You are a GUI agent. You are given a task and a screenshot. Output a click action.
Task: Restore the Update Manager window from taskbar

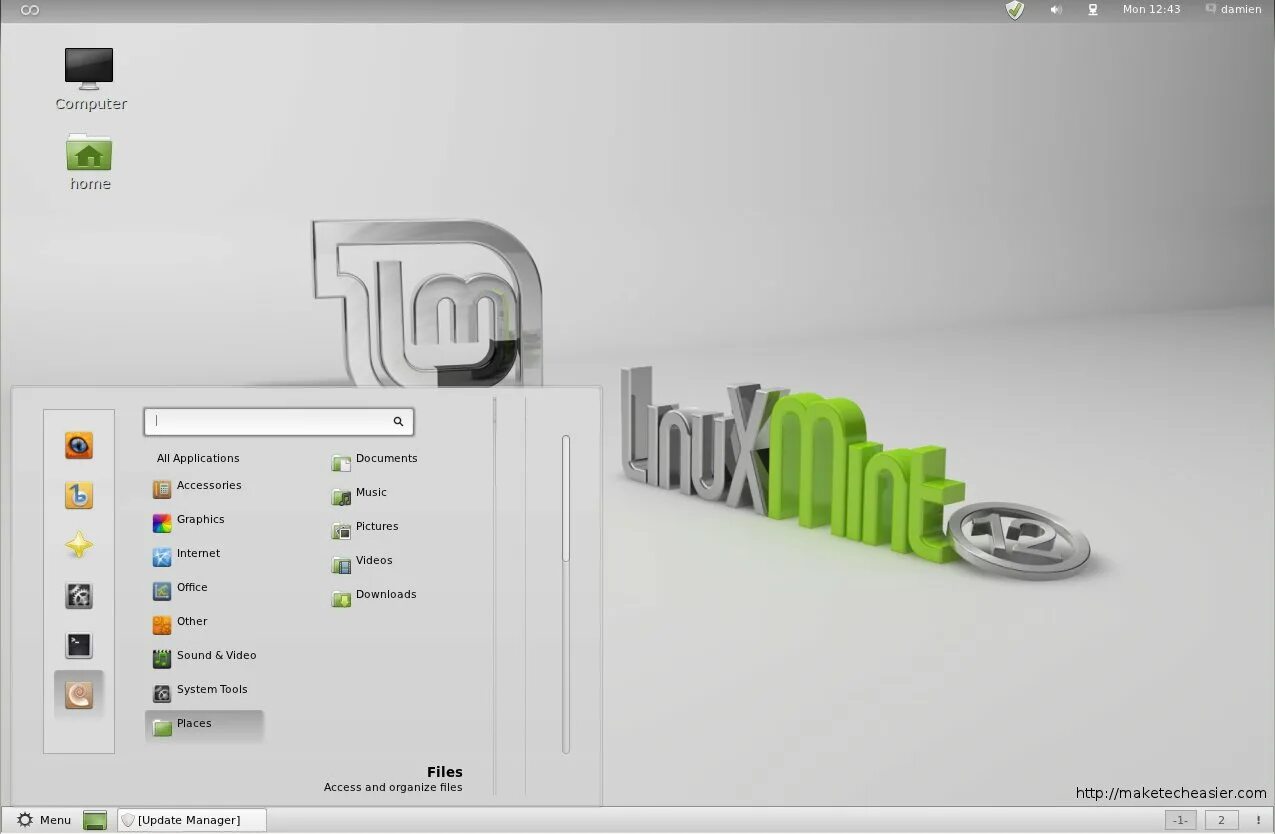tap(192, 821)
